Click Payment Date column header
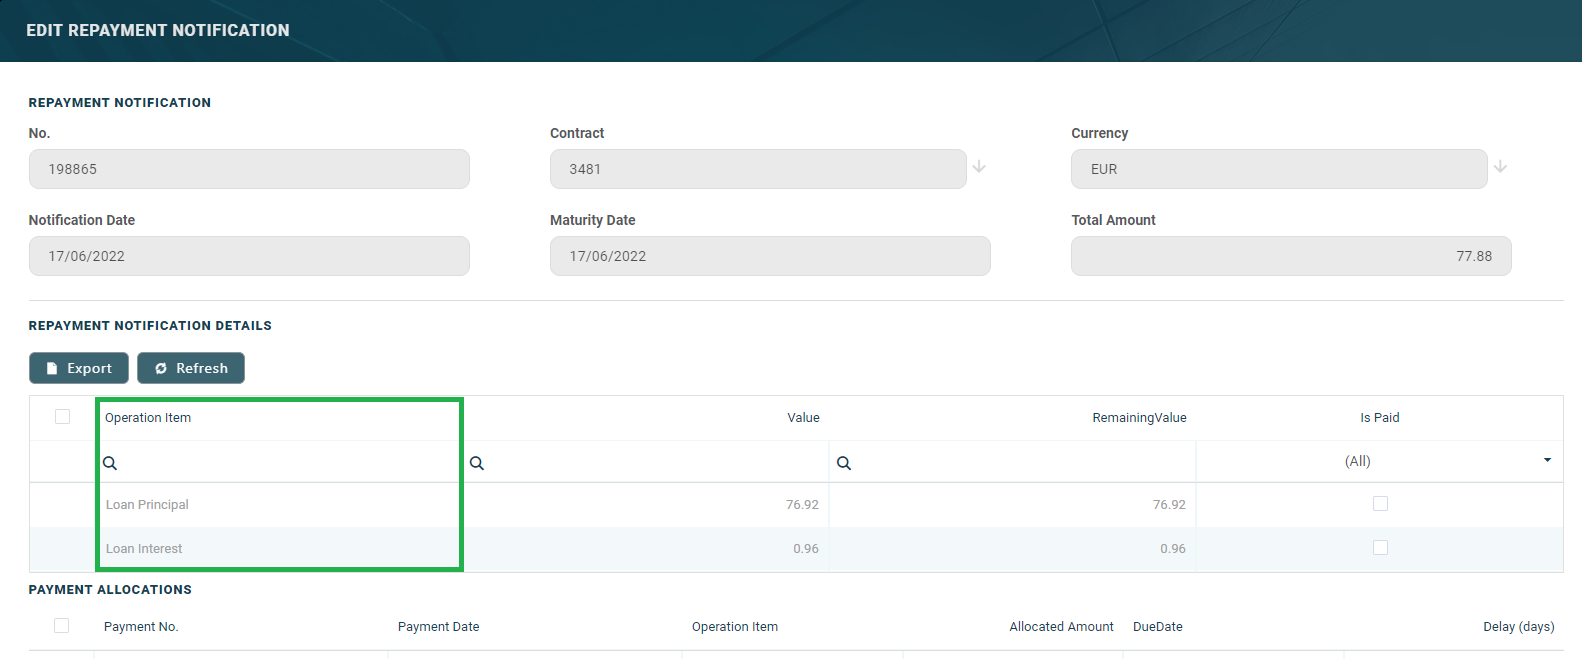Screen dimensions: 1582x660 pos(438,627)
